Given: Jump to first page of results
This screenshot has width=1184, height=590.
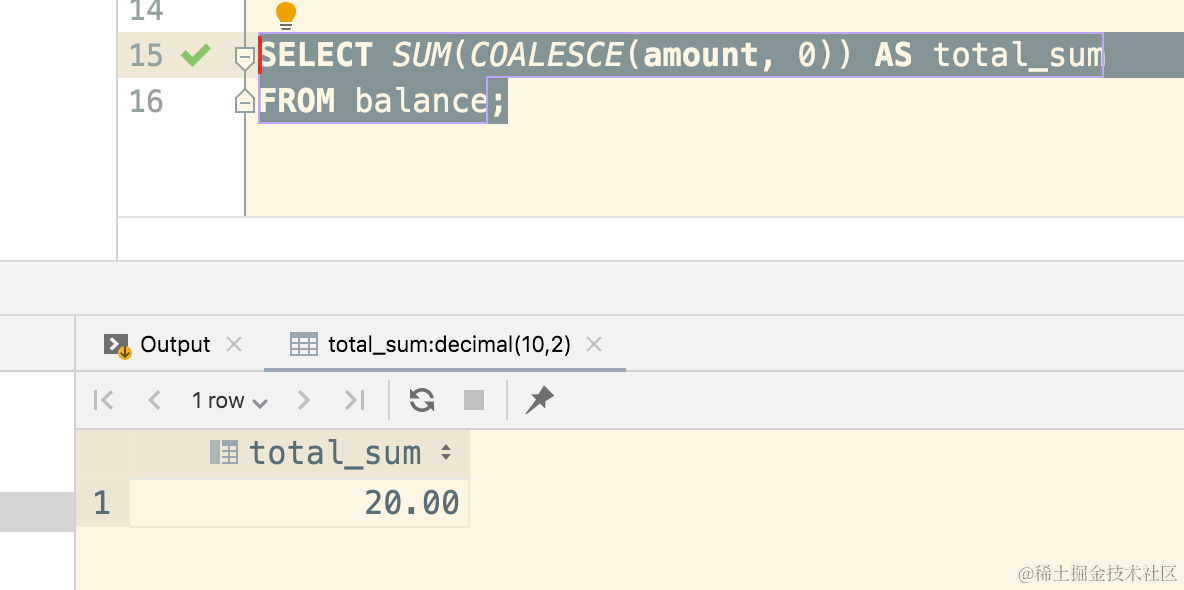Looking at the screenshot, I should pos(102,399).
